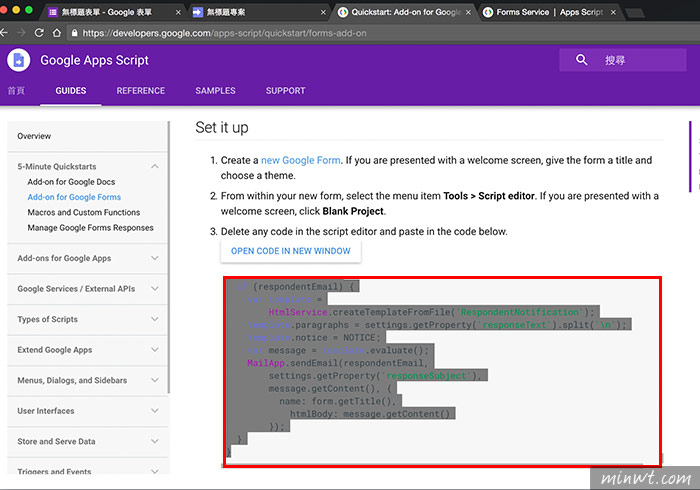Click the HtmlService.createTemplateFromFile code line

(x=431, y=312)
